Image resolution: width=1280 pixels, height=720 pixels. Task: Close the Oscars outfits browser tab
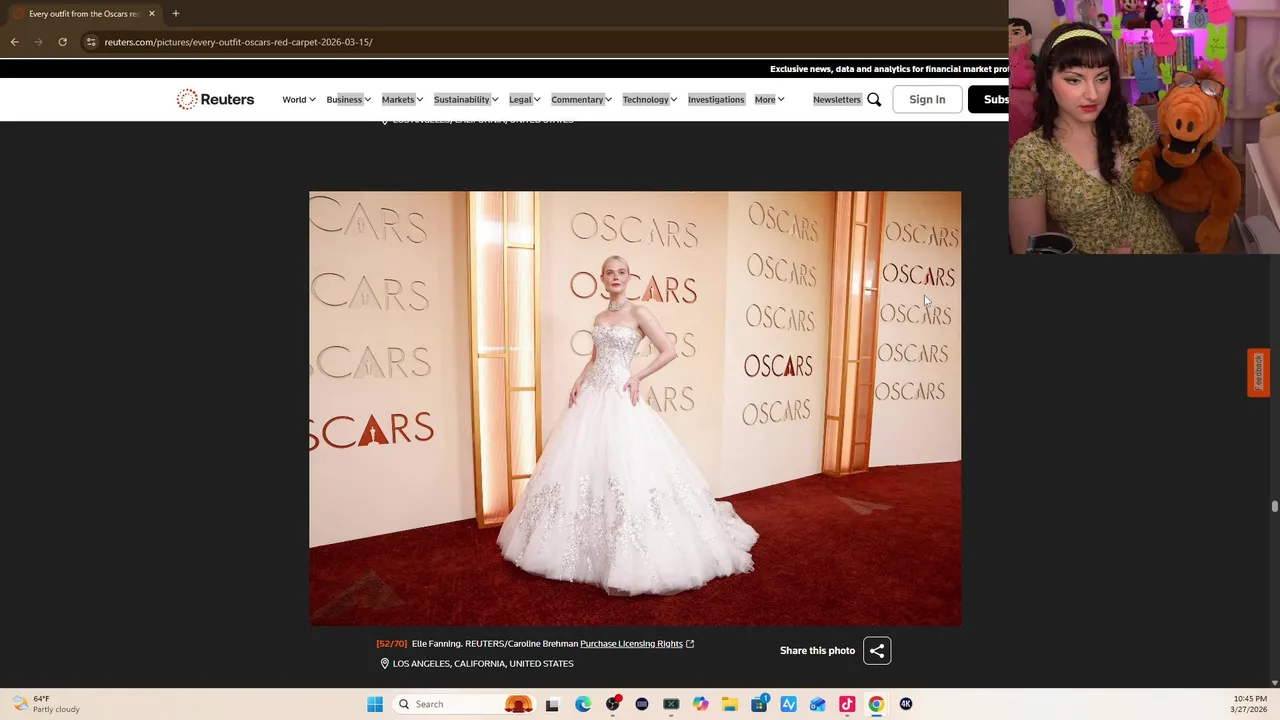click(x=152, y=14)
